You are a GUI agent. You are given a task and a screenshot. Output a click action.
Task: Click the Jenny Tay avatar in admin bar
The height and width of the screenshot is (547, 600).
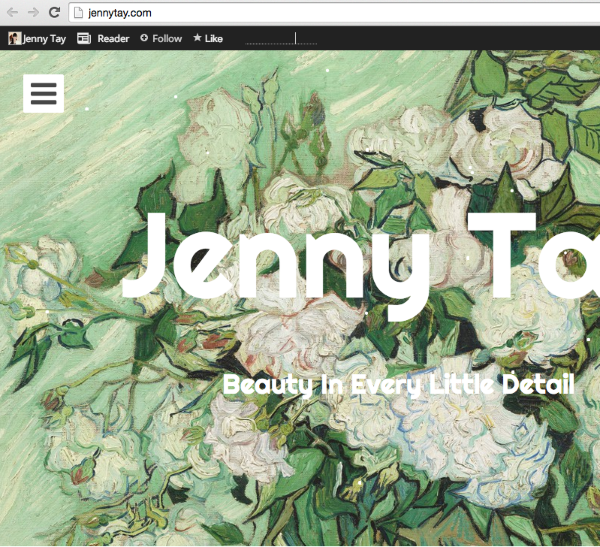(x=14, y=38)
